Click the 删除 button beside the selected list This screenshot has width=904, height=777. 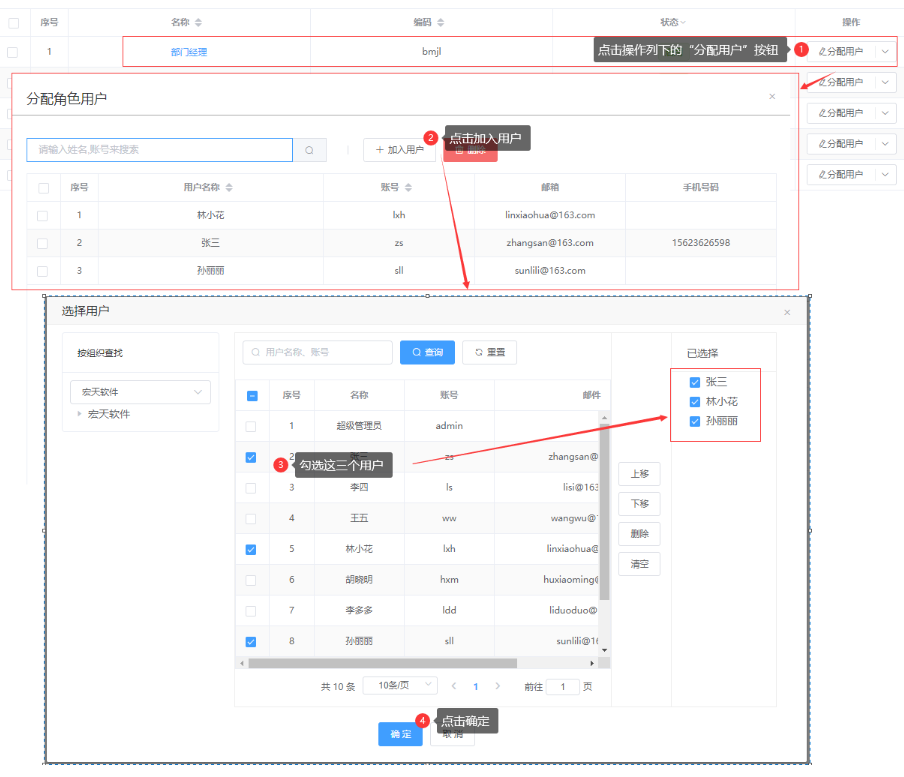[x=639, y=534]
